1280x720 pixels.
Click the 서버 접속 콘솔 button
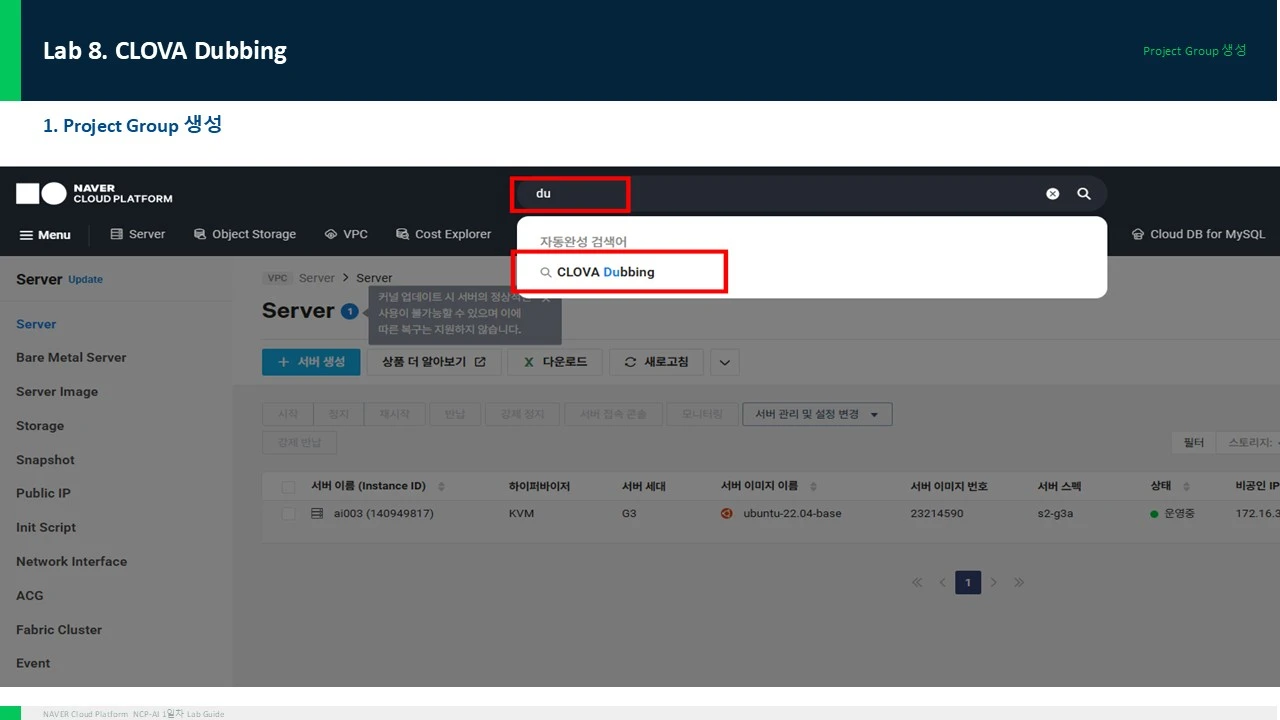pyautogui.click(x=613, y=414)
